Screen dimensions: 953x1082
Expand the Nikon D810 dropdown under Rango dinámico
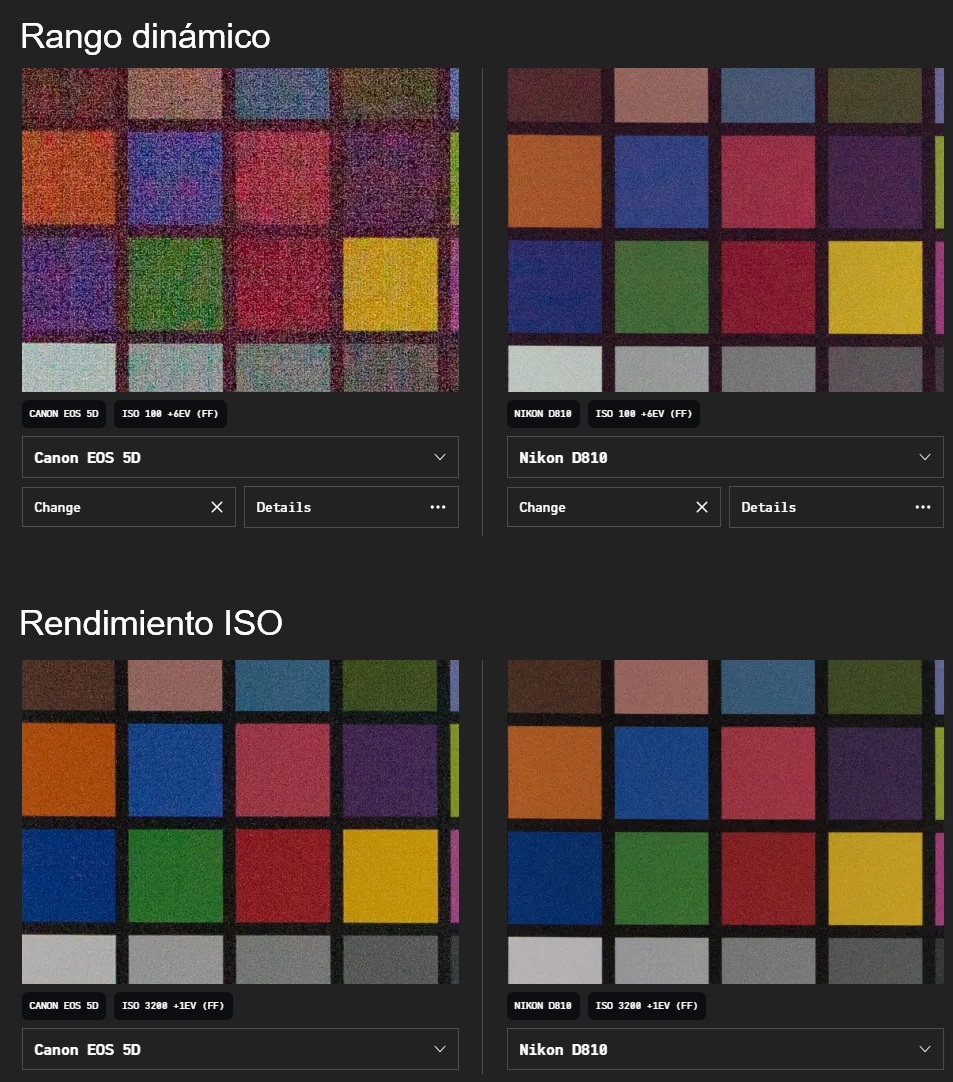click(725, 457)
